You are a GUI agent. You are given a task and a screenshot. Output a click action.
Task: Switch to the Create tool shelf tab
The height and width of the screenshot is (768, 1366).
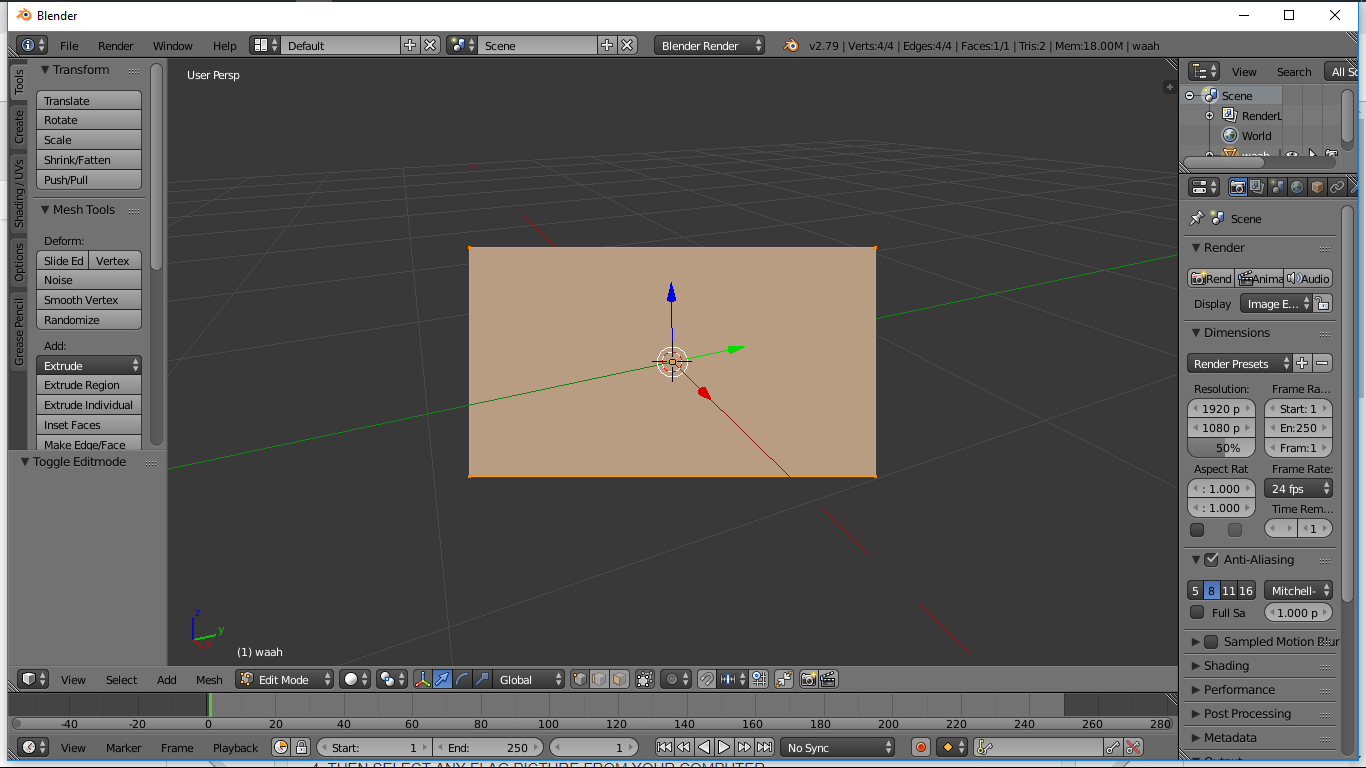[18, 127]
